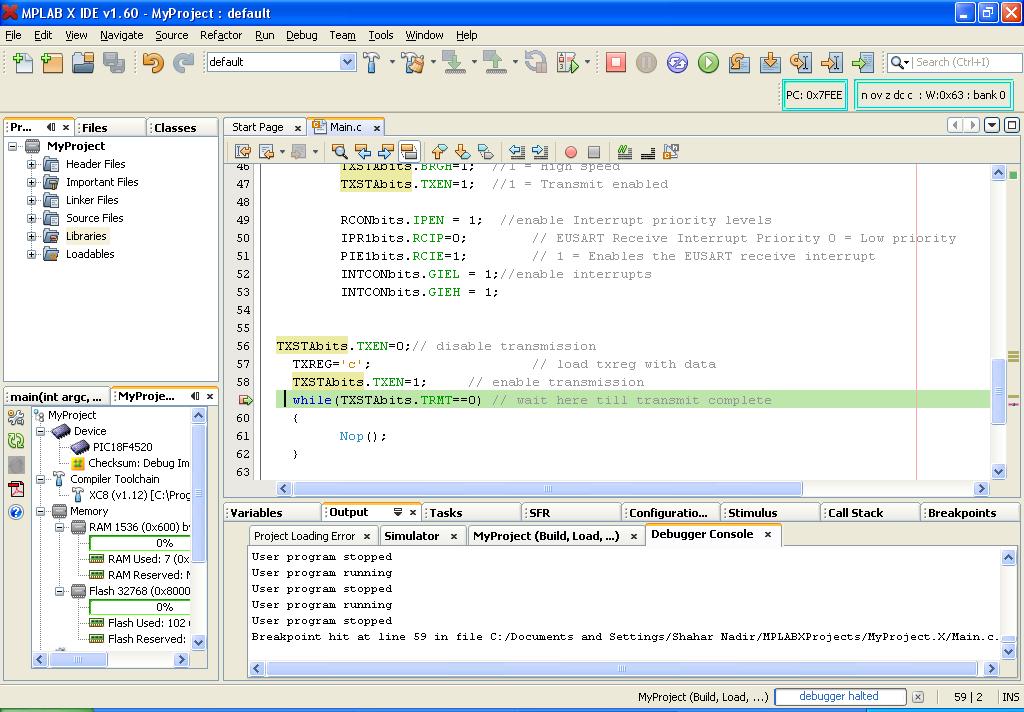Toggle highlight search in editor toolbar
This screenshot has height=712, width=1024.
pos(409,152)
